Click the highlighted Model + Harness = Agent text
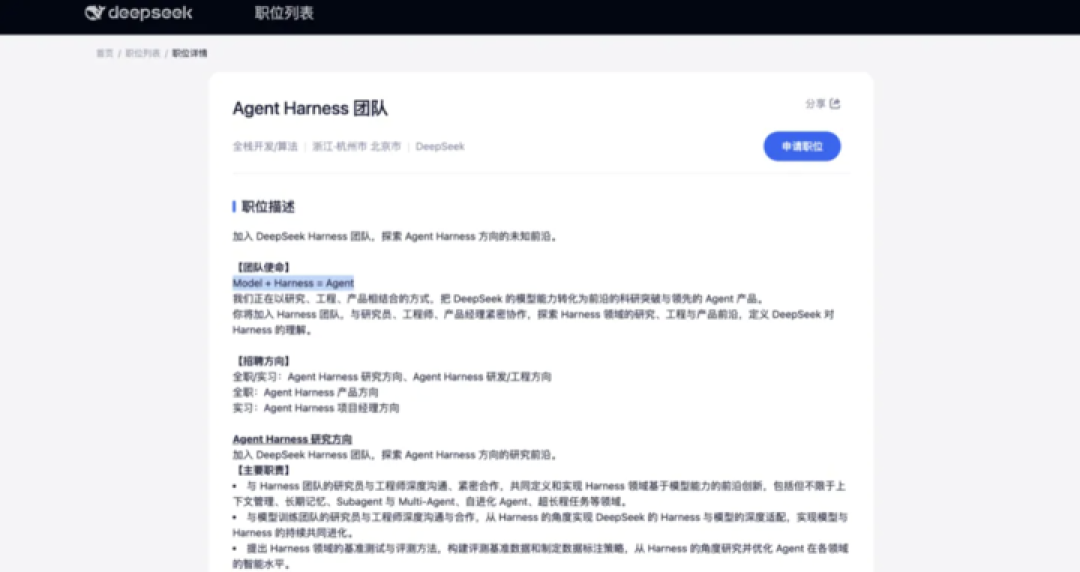Viewport: 1080px width, 572px height. click(x=293, y=283)
